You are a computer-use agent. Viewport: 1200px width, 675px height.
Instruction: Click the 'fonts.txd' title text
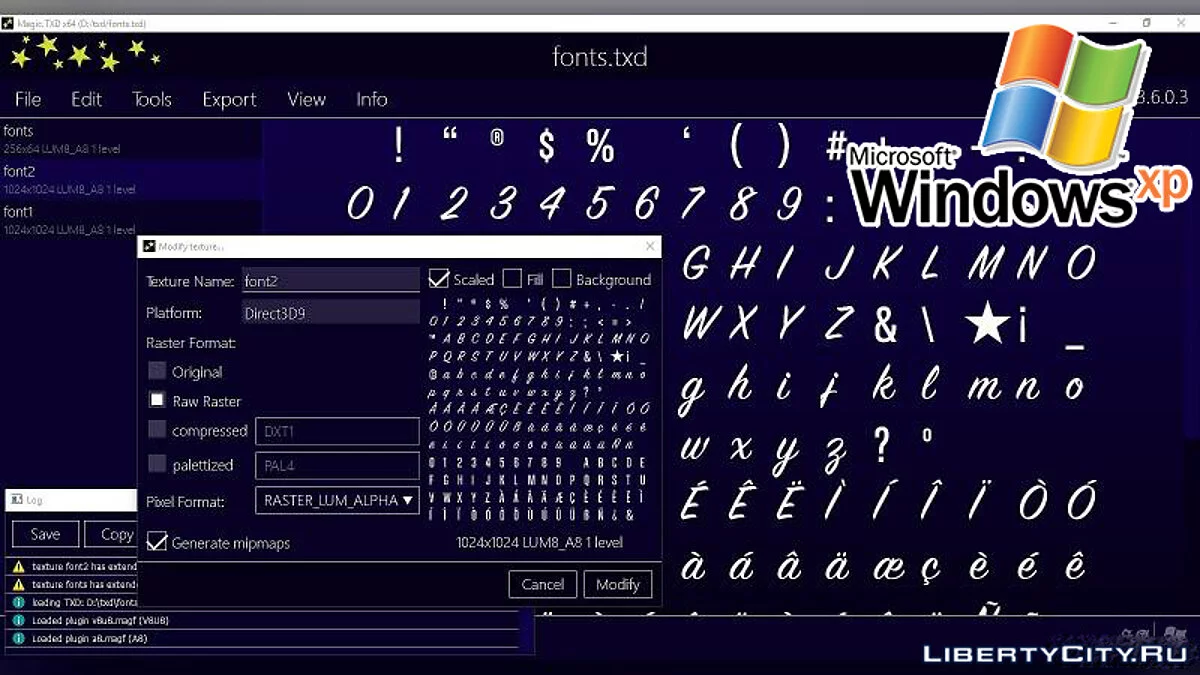coord(600,56)
